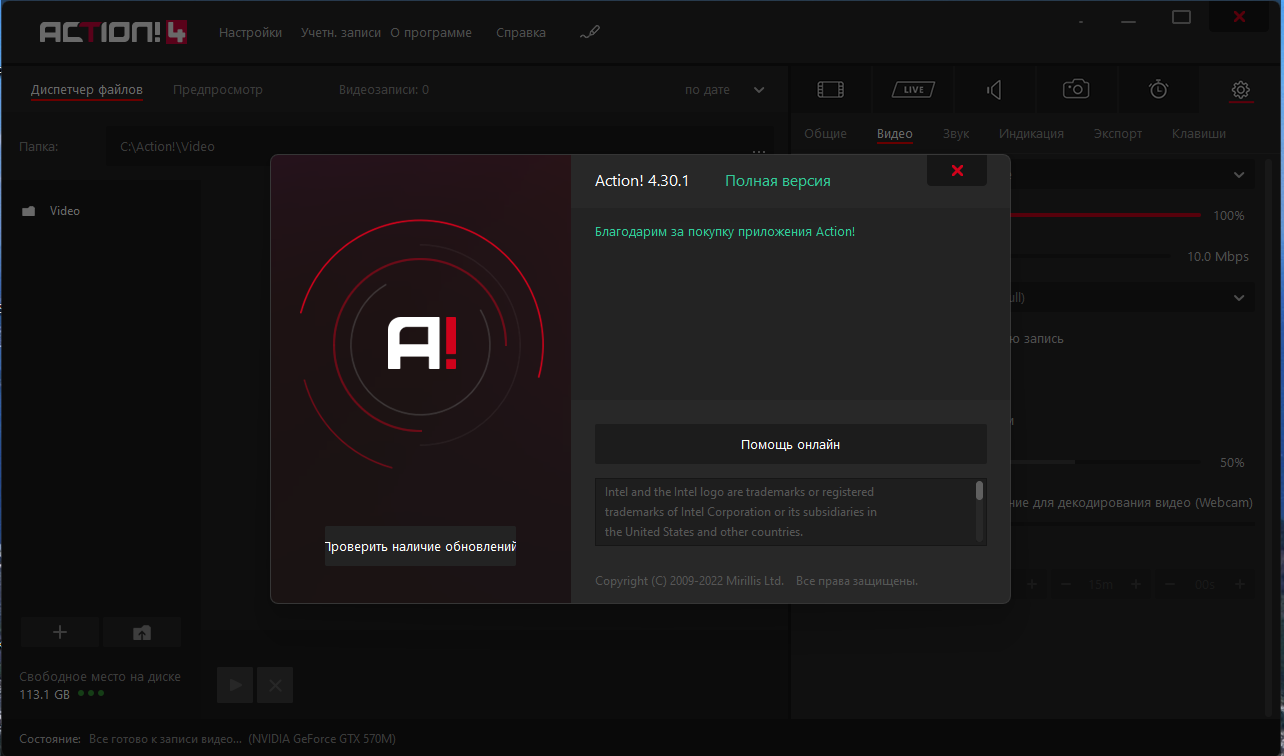
Task: Click Проверить наличие обновлений button
Action: tap(420, 547)
